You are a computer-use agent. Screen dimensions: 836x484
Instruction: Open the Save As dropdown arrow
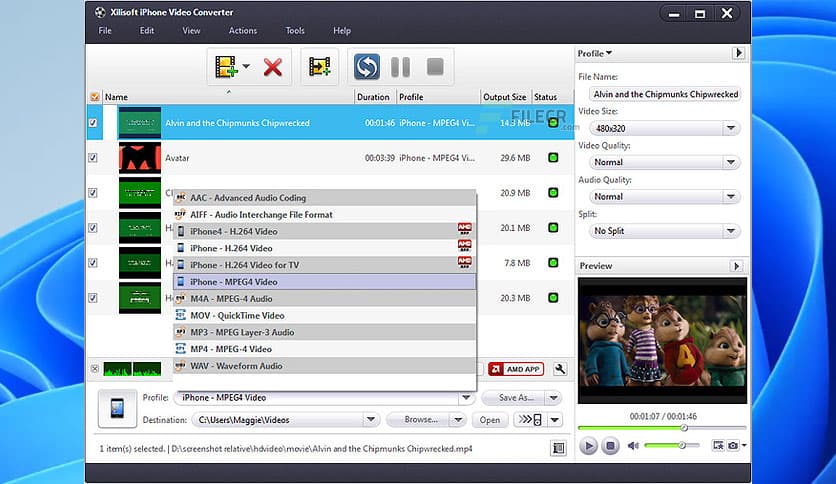coord(553,398)
